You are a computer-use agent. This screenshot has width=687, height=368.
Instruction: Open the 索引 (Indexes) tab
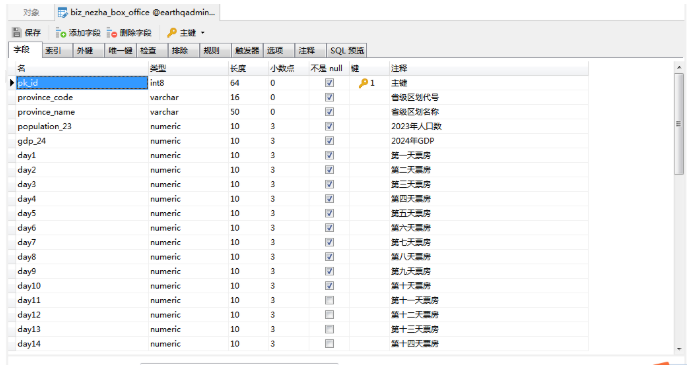(57, 50)
